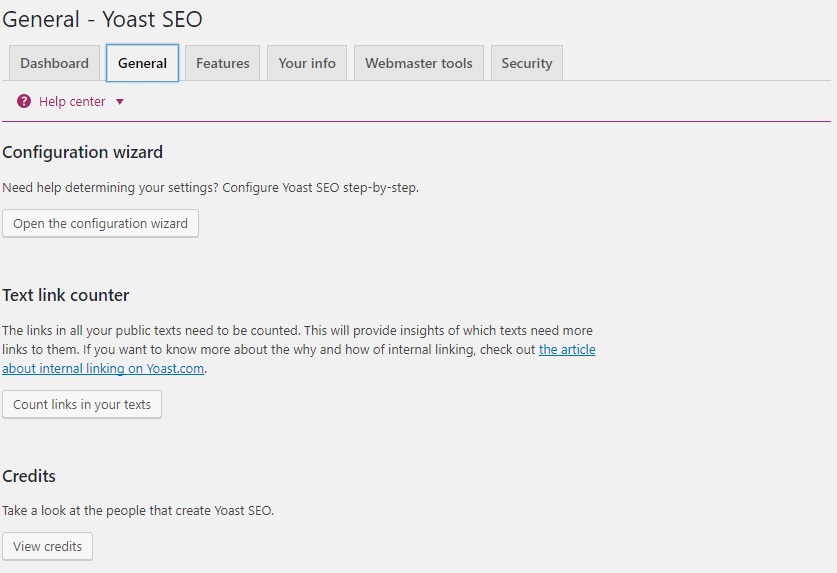Click the Configuration wizard section heading
This screenshot has width=837, height=573.
[x=82, y=152]
